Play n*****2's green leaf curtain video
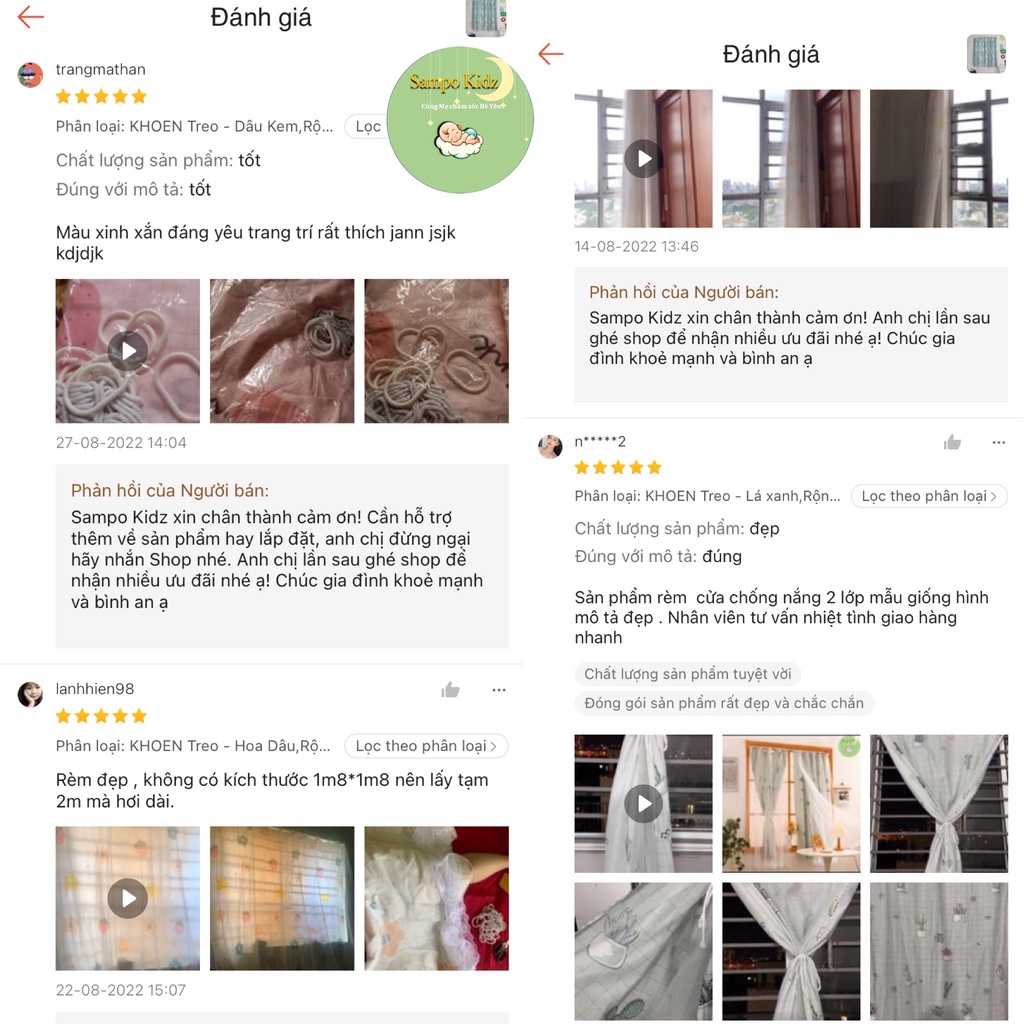The height and width of the screenshot is (1024, 1024). tap(643, 803)
